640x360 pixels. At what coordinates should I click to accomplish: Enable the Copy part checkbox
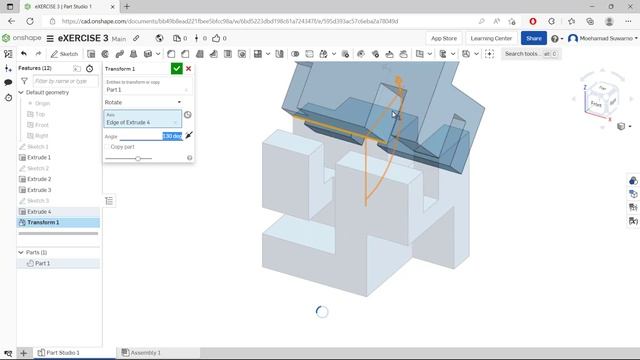(x=107, y=147)
